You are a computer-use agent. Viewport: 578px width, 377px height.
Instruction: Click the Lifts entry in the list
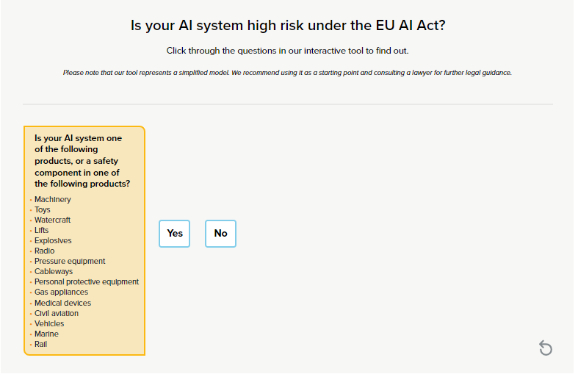coord(41,230)
